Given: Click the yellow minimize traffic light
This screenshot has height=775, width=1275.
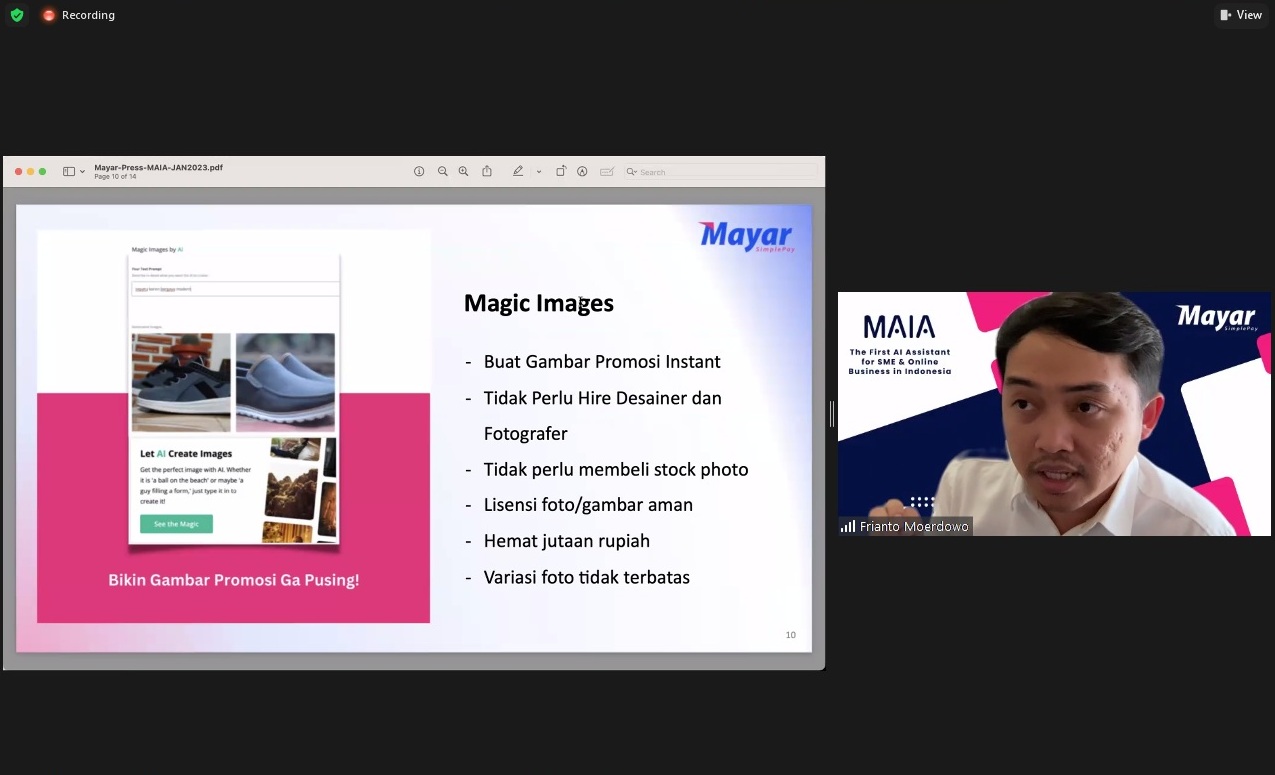Looking at the screenshot, I should [30, 171].
